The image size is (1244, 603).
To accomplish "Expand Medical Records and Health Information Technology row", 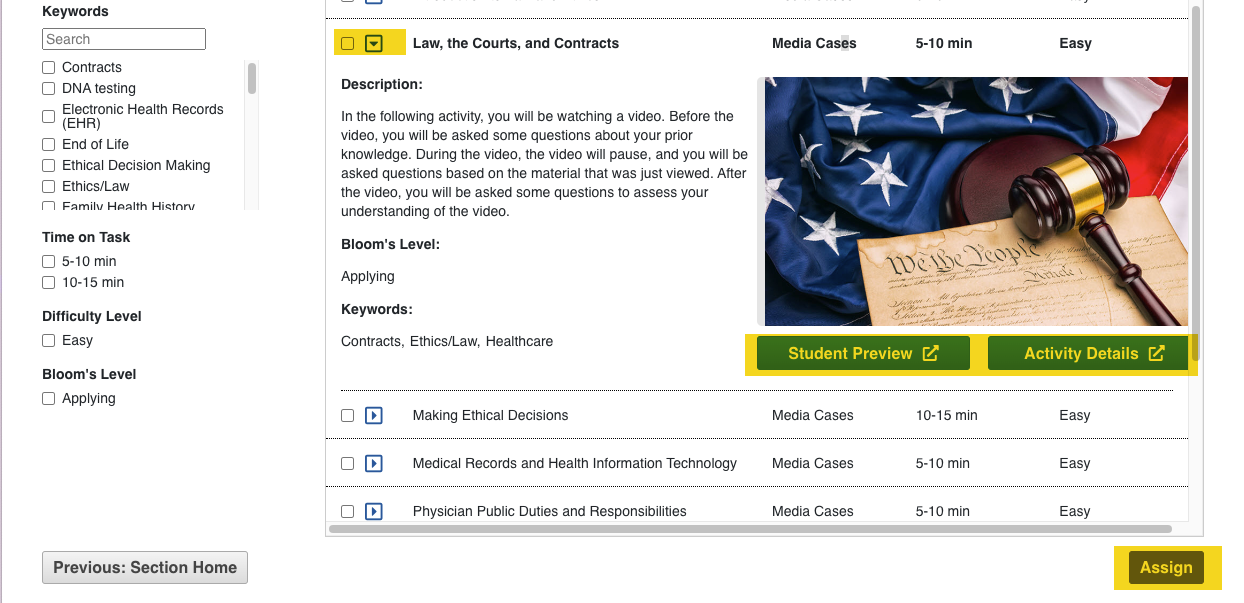I will [x=374, y=463].
